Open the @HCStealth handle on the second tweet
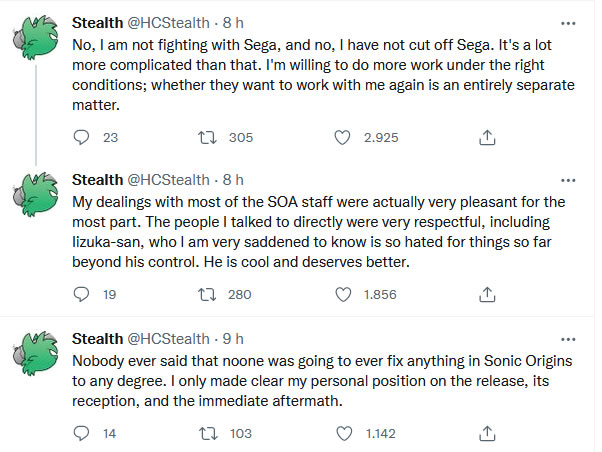The width and height of the screenshot is (602, 452). click(168, 180)
